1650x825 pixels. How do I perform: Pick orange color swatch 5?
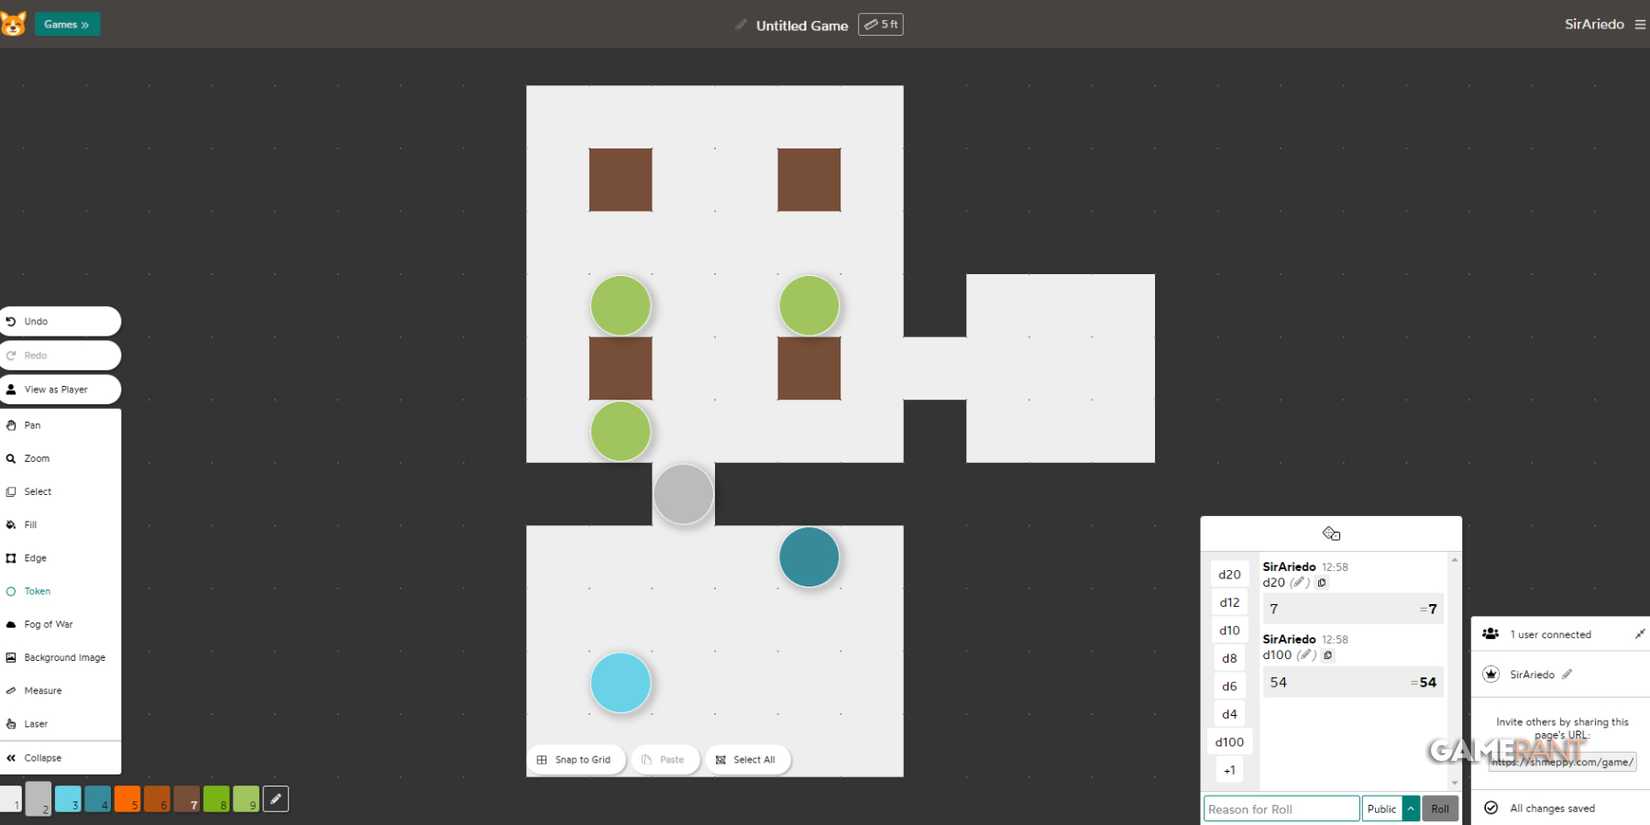(127, 799)
